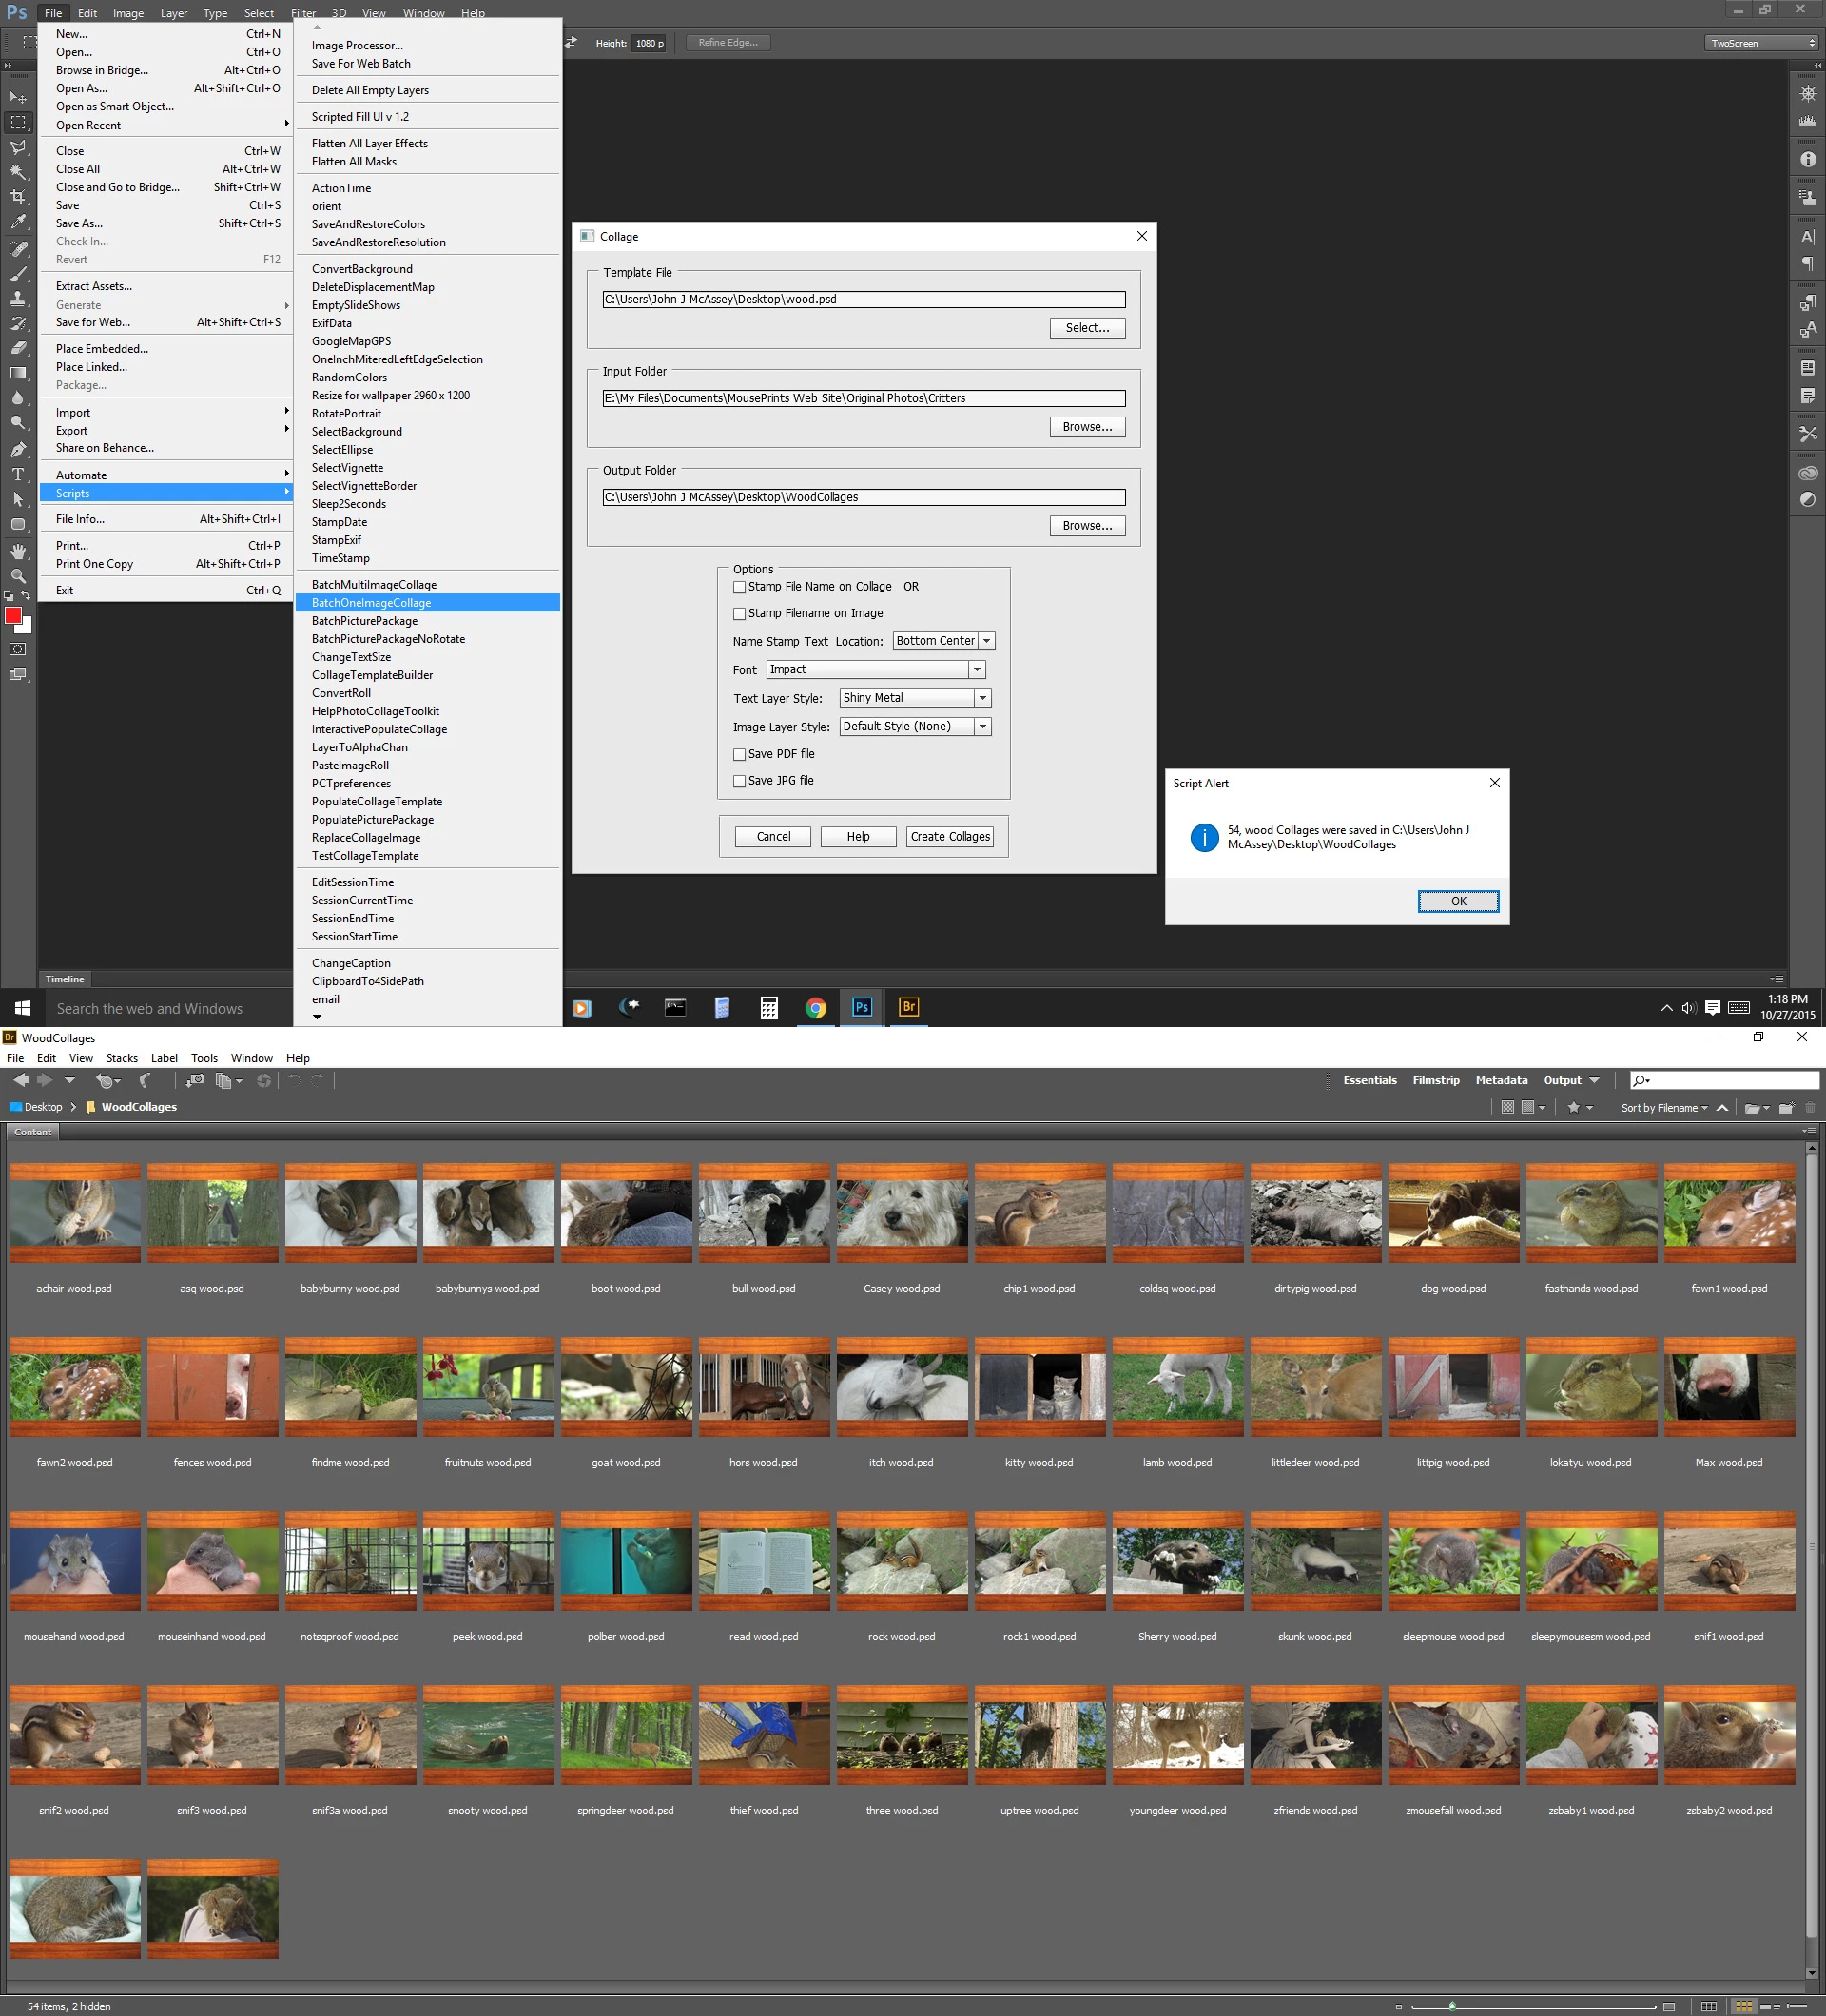Choose CollageTemplateBuilder from Scripts submenu
Screen dimensions: 1826x2016
click(x=372, y=675)
